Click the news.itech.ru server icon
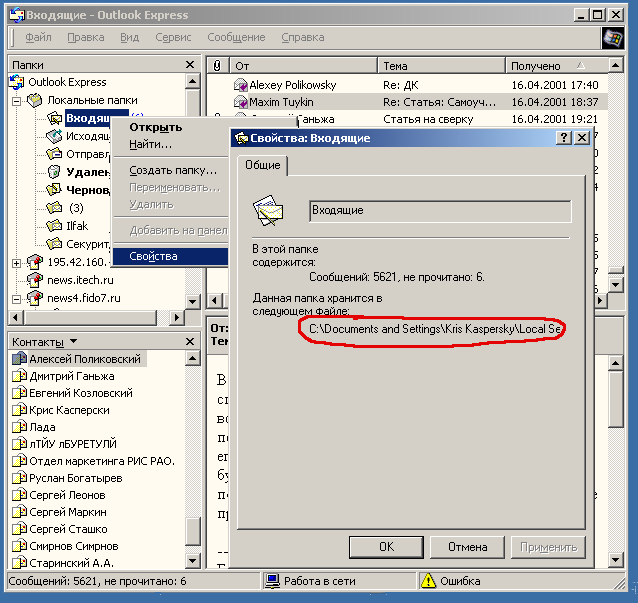The image size is (638, 603). tap(35, 280)
